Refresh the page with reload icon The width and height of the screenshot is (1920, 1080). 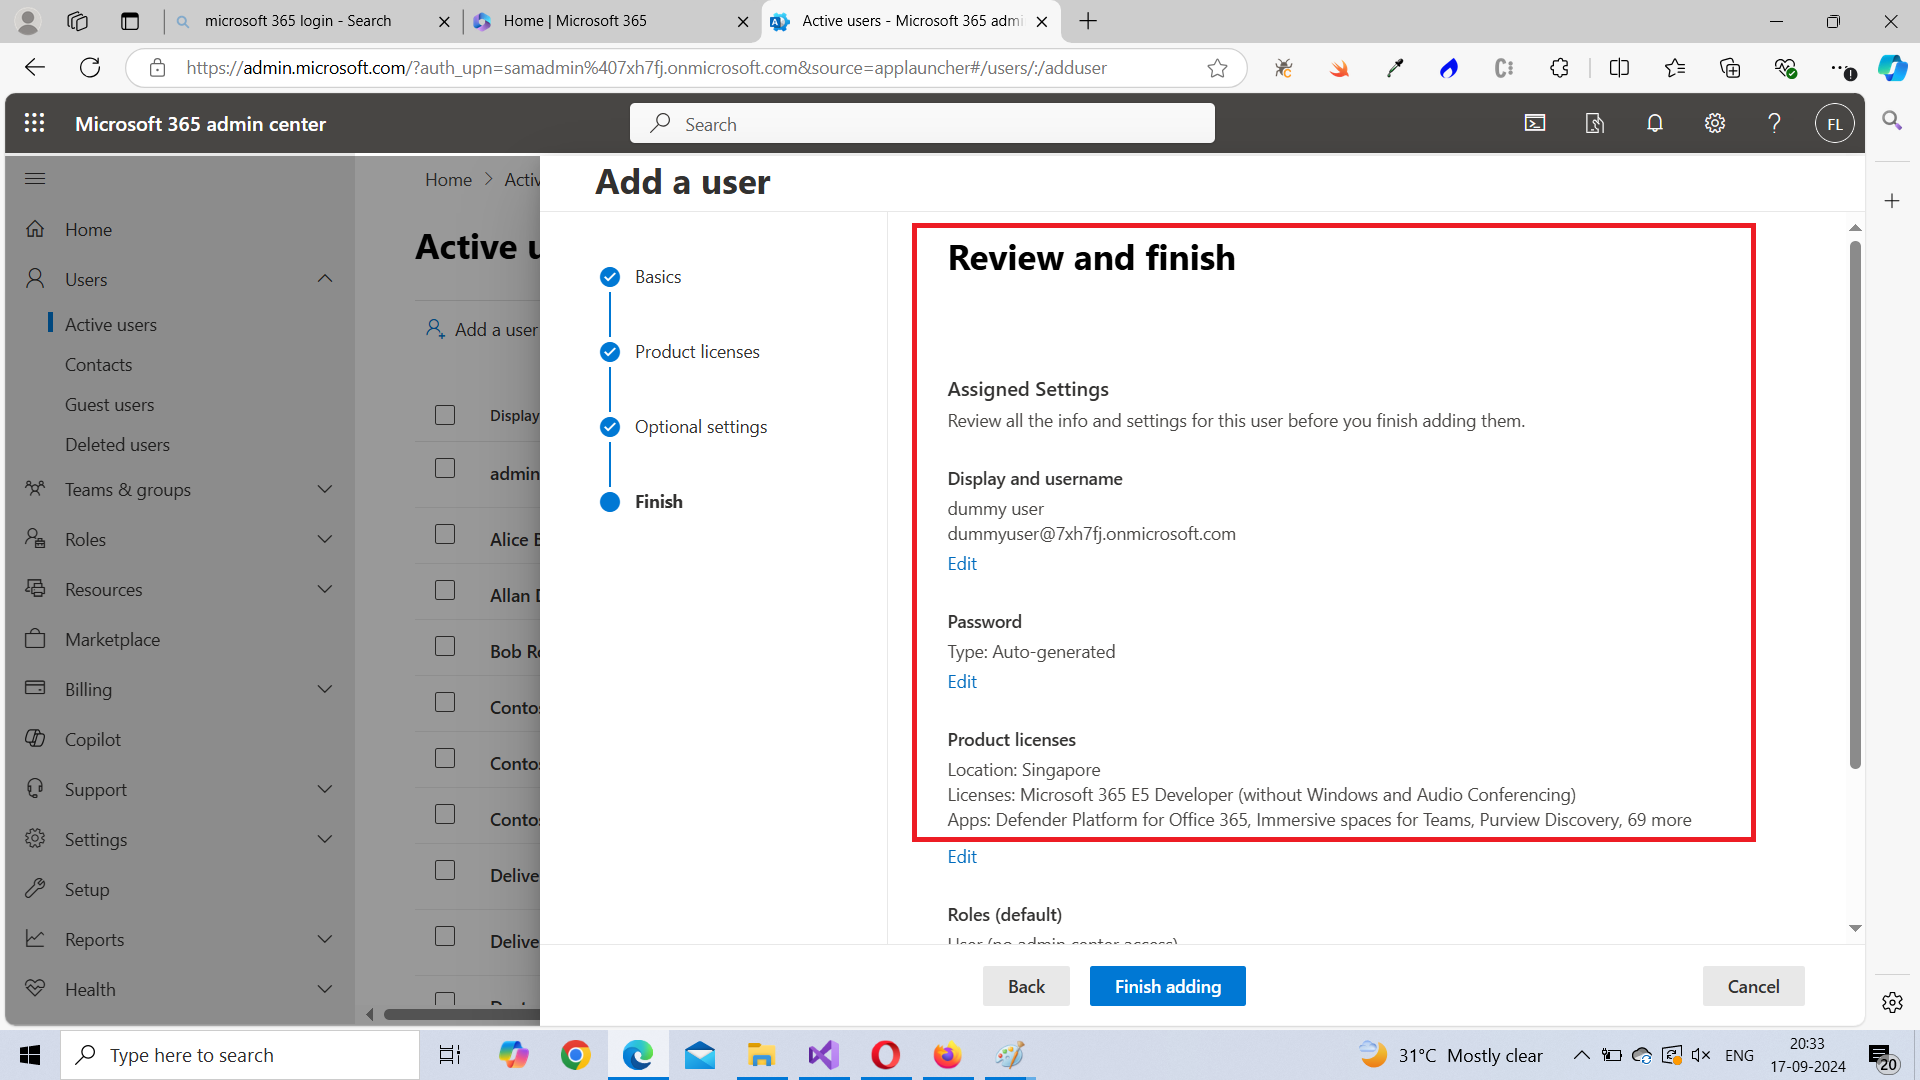point(90,67)
